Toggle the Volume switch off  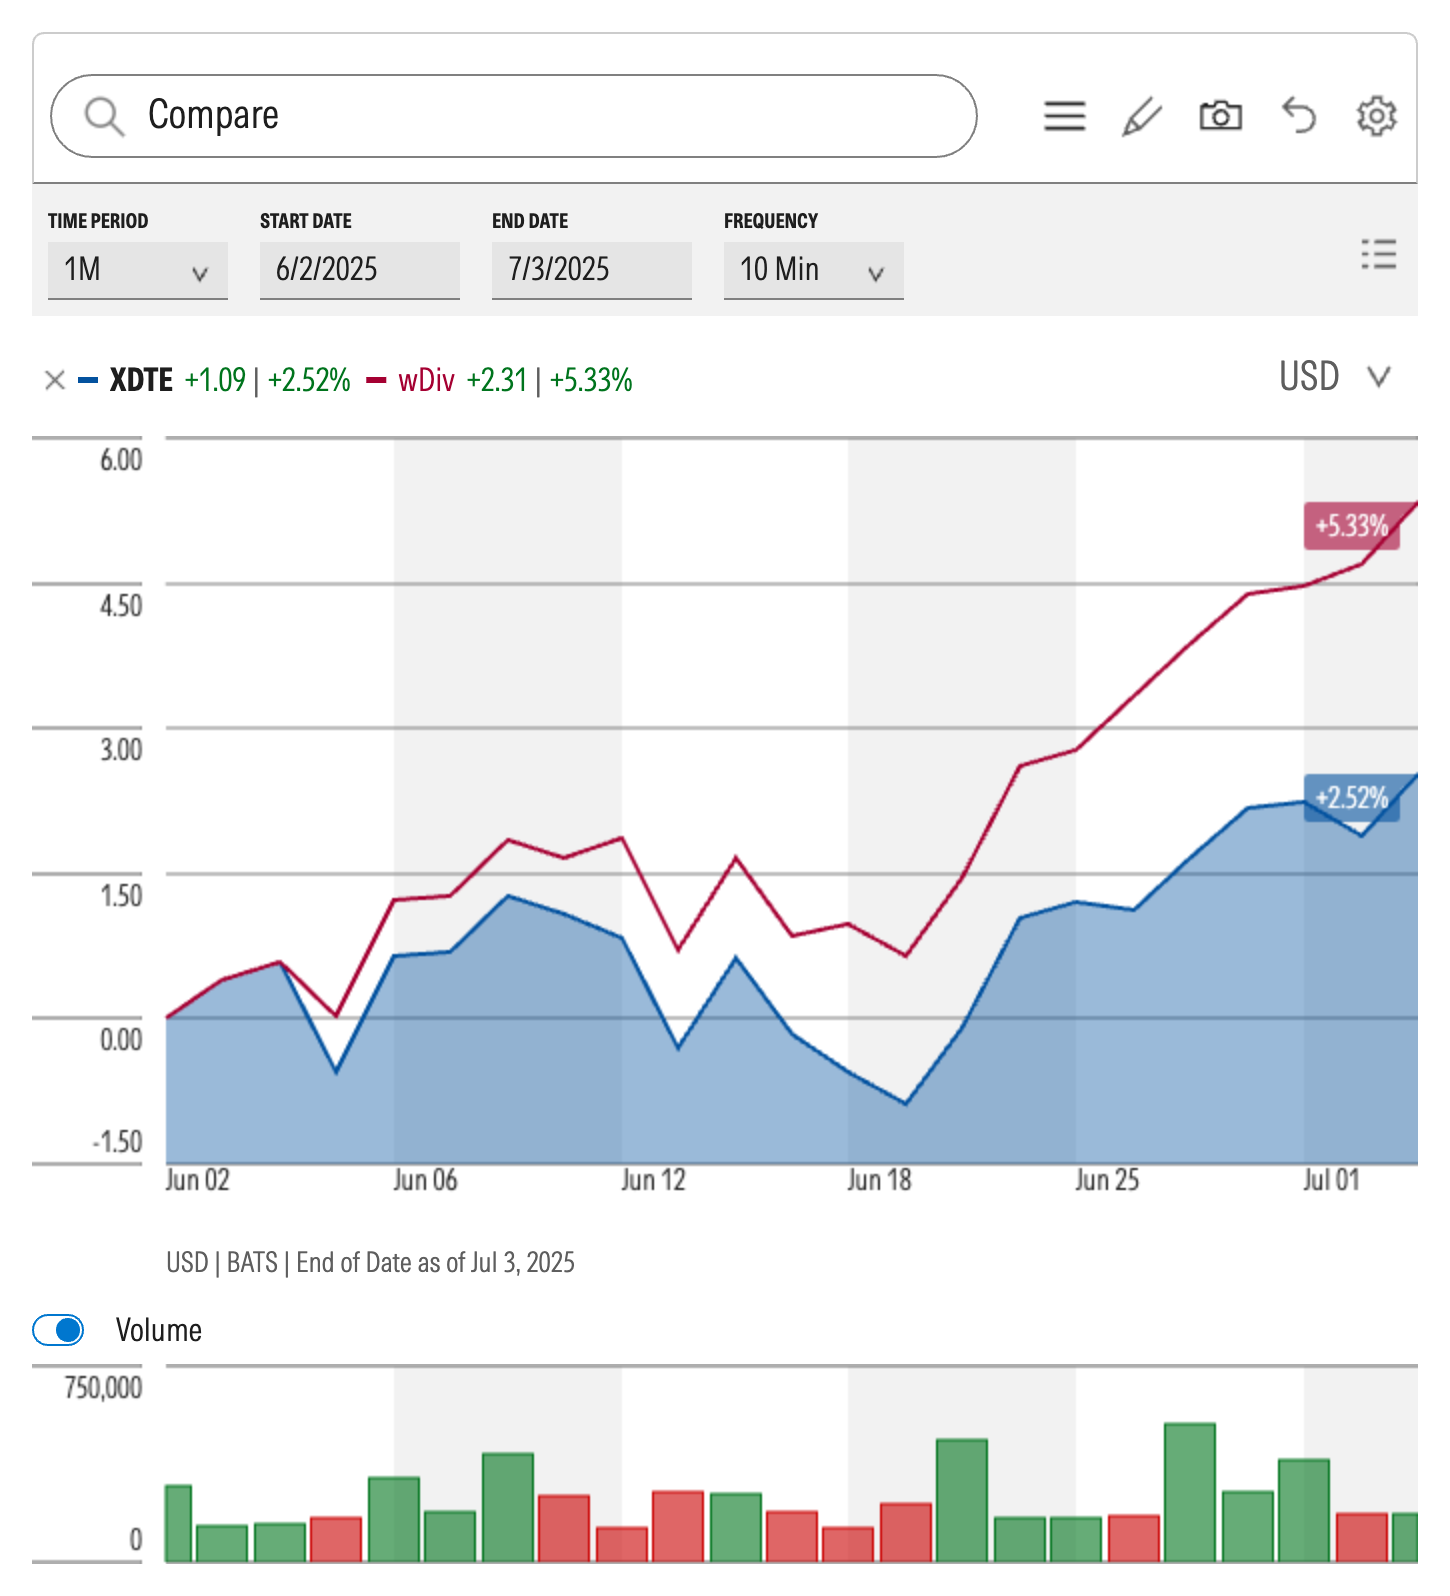(x=59, y=1330)
